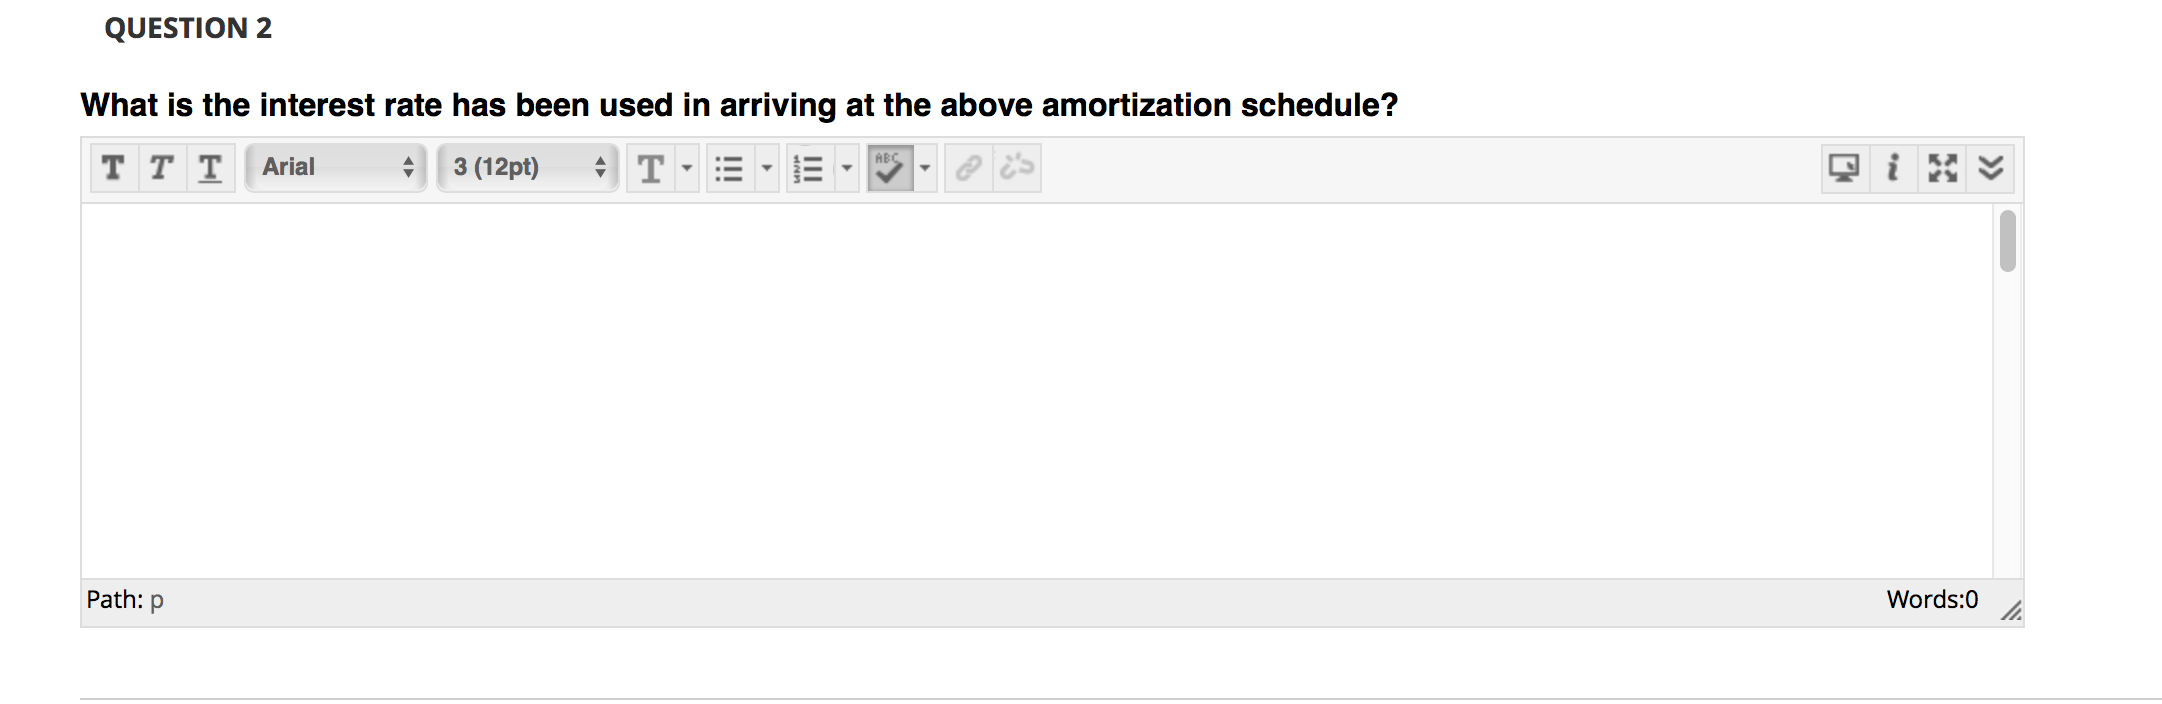Toggle the numbered list
The height and width of the screenshot is (704, 2162).
(808, 168)
